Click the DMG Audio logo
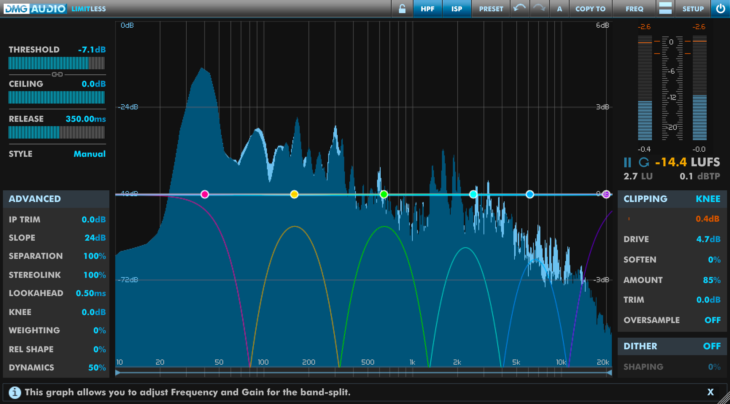This screenshot has height=404, width=730. [x=35, y=8]
